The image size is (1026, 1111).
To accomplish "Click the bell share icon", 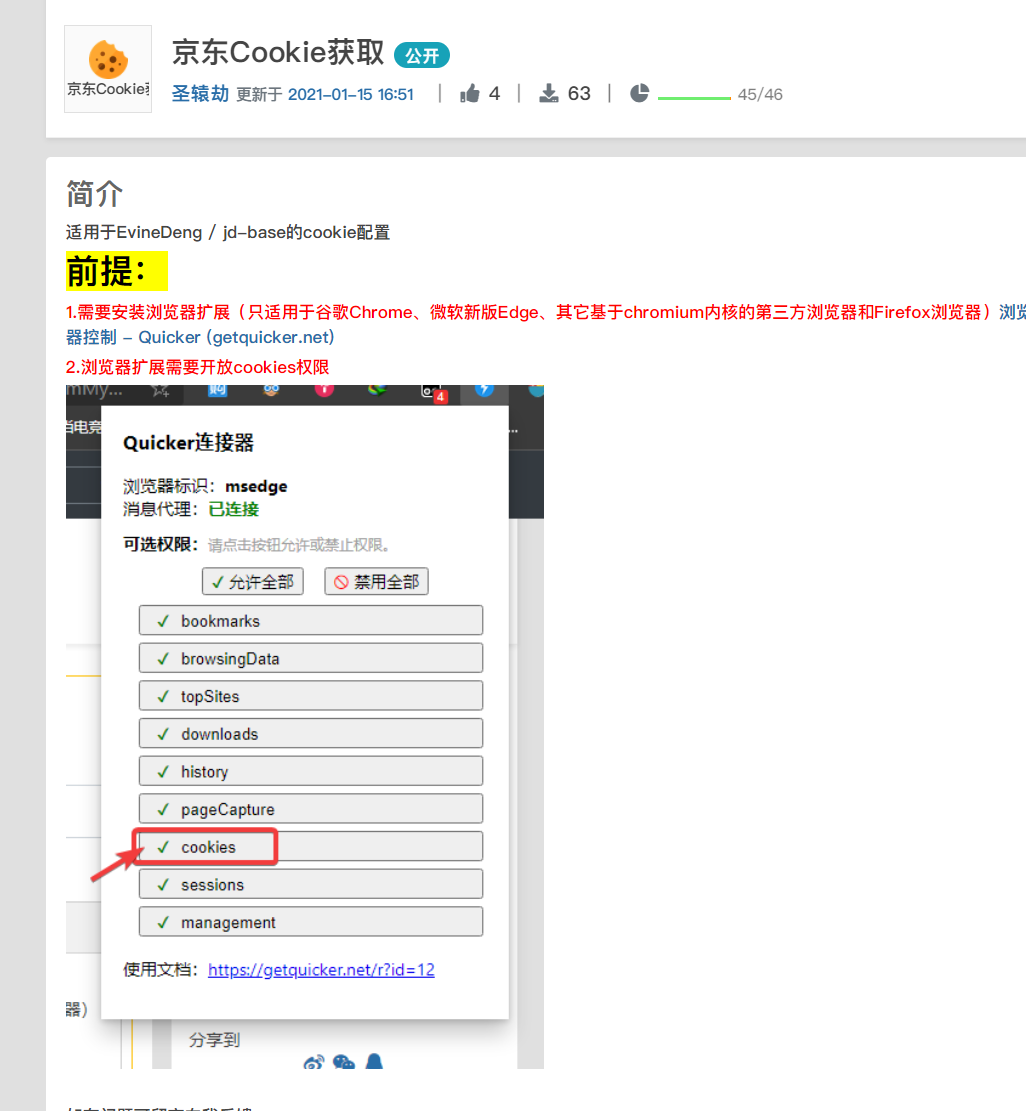I will tap(374, 1061).
